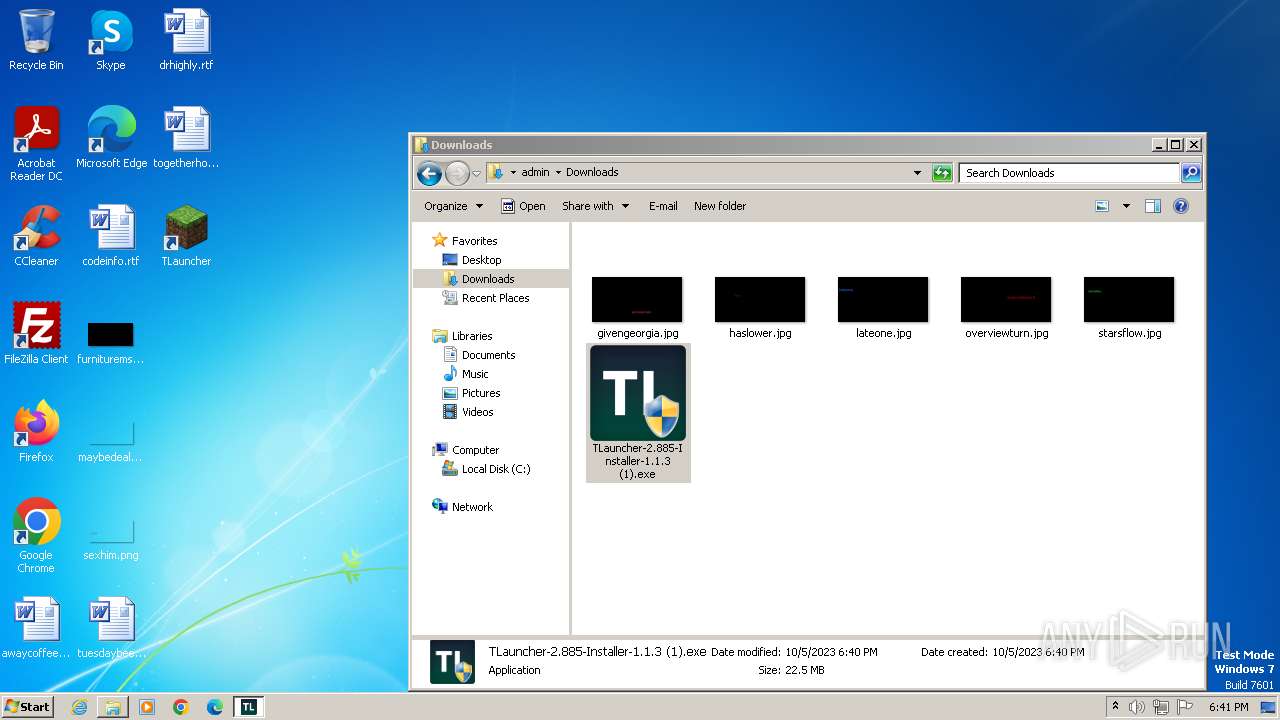Open Acrobat Reader DC shortcut
1280x720 pixels.
click(36, 144)
